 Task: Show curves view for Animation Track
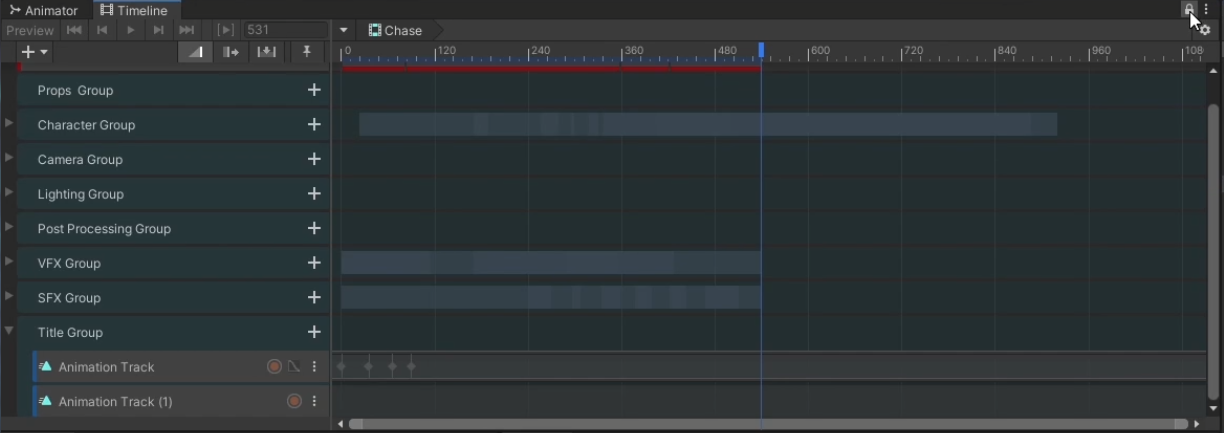294,367
